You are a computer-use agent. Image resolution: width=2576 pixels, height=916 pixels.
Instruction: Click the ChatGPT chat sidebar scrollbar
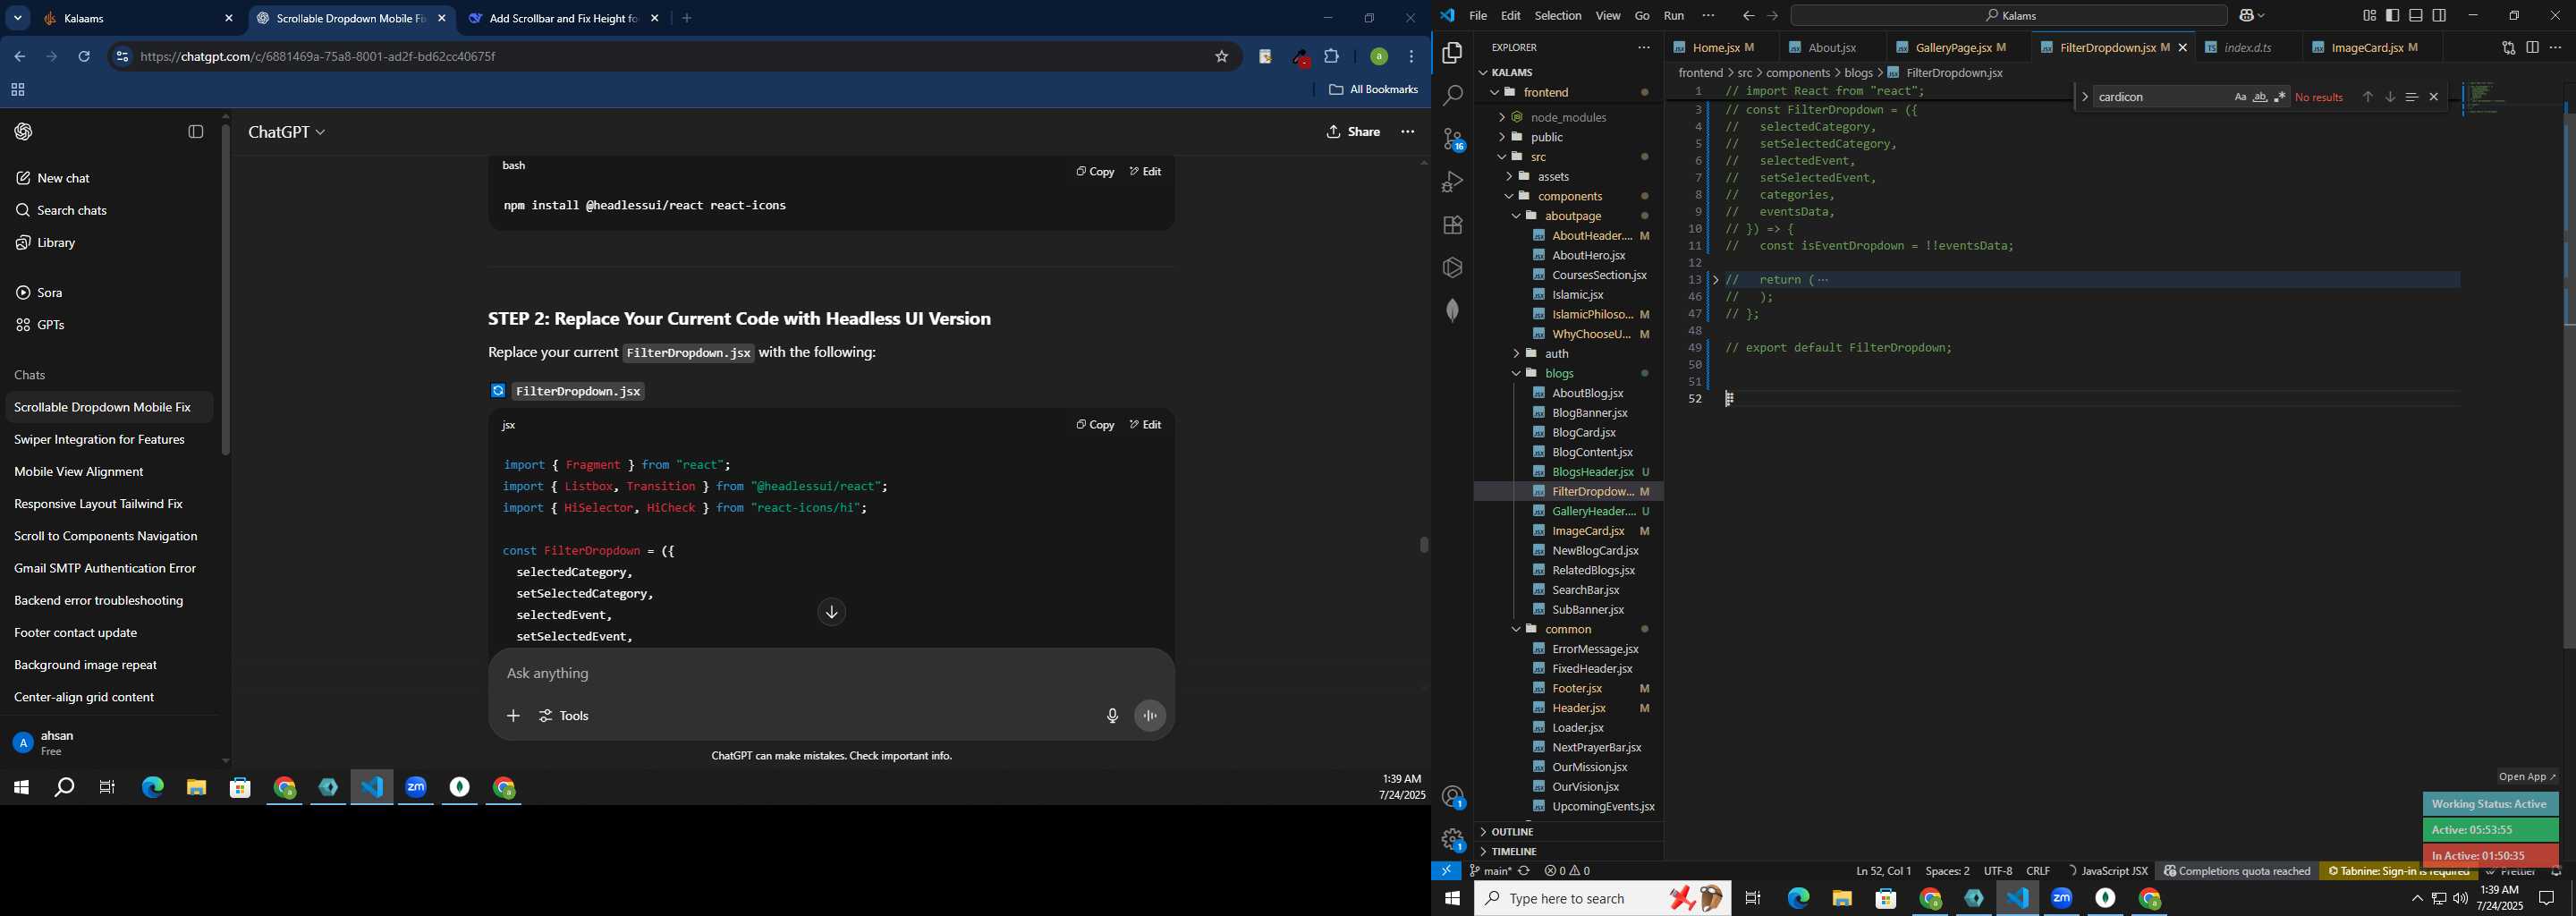pyautogui.click(x=226, y=290)
